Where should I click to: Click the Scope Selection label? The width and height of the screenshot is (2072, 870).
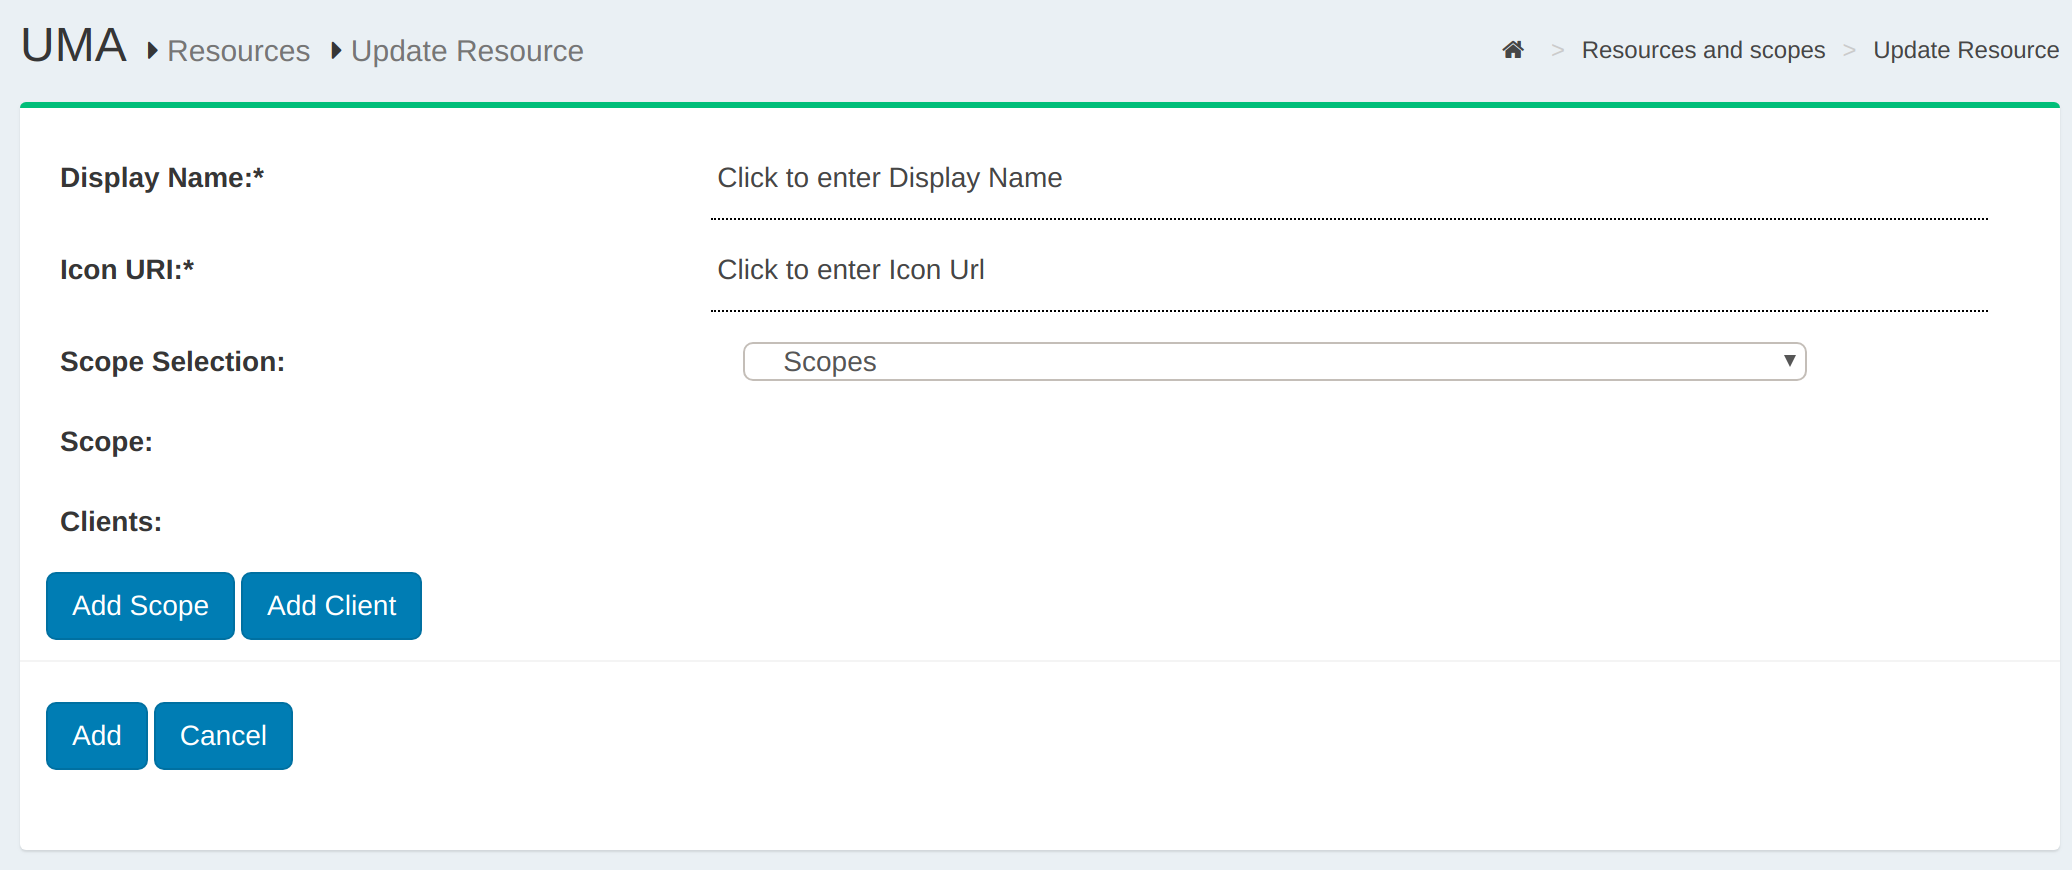pos(172,362)
